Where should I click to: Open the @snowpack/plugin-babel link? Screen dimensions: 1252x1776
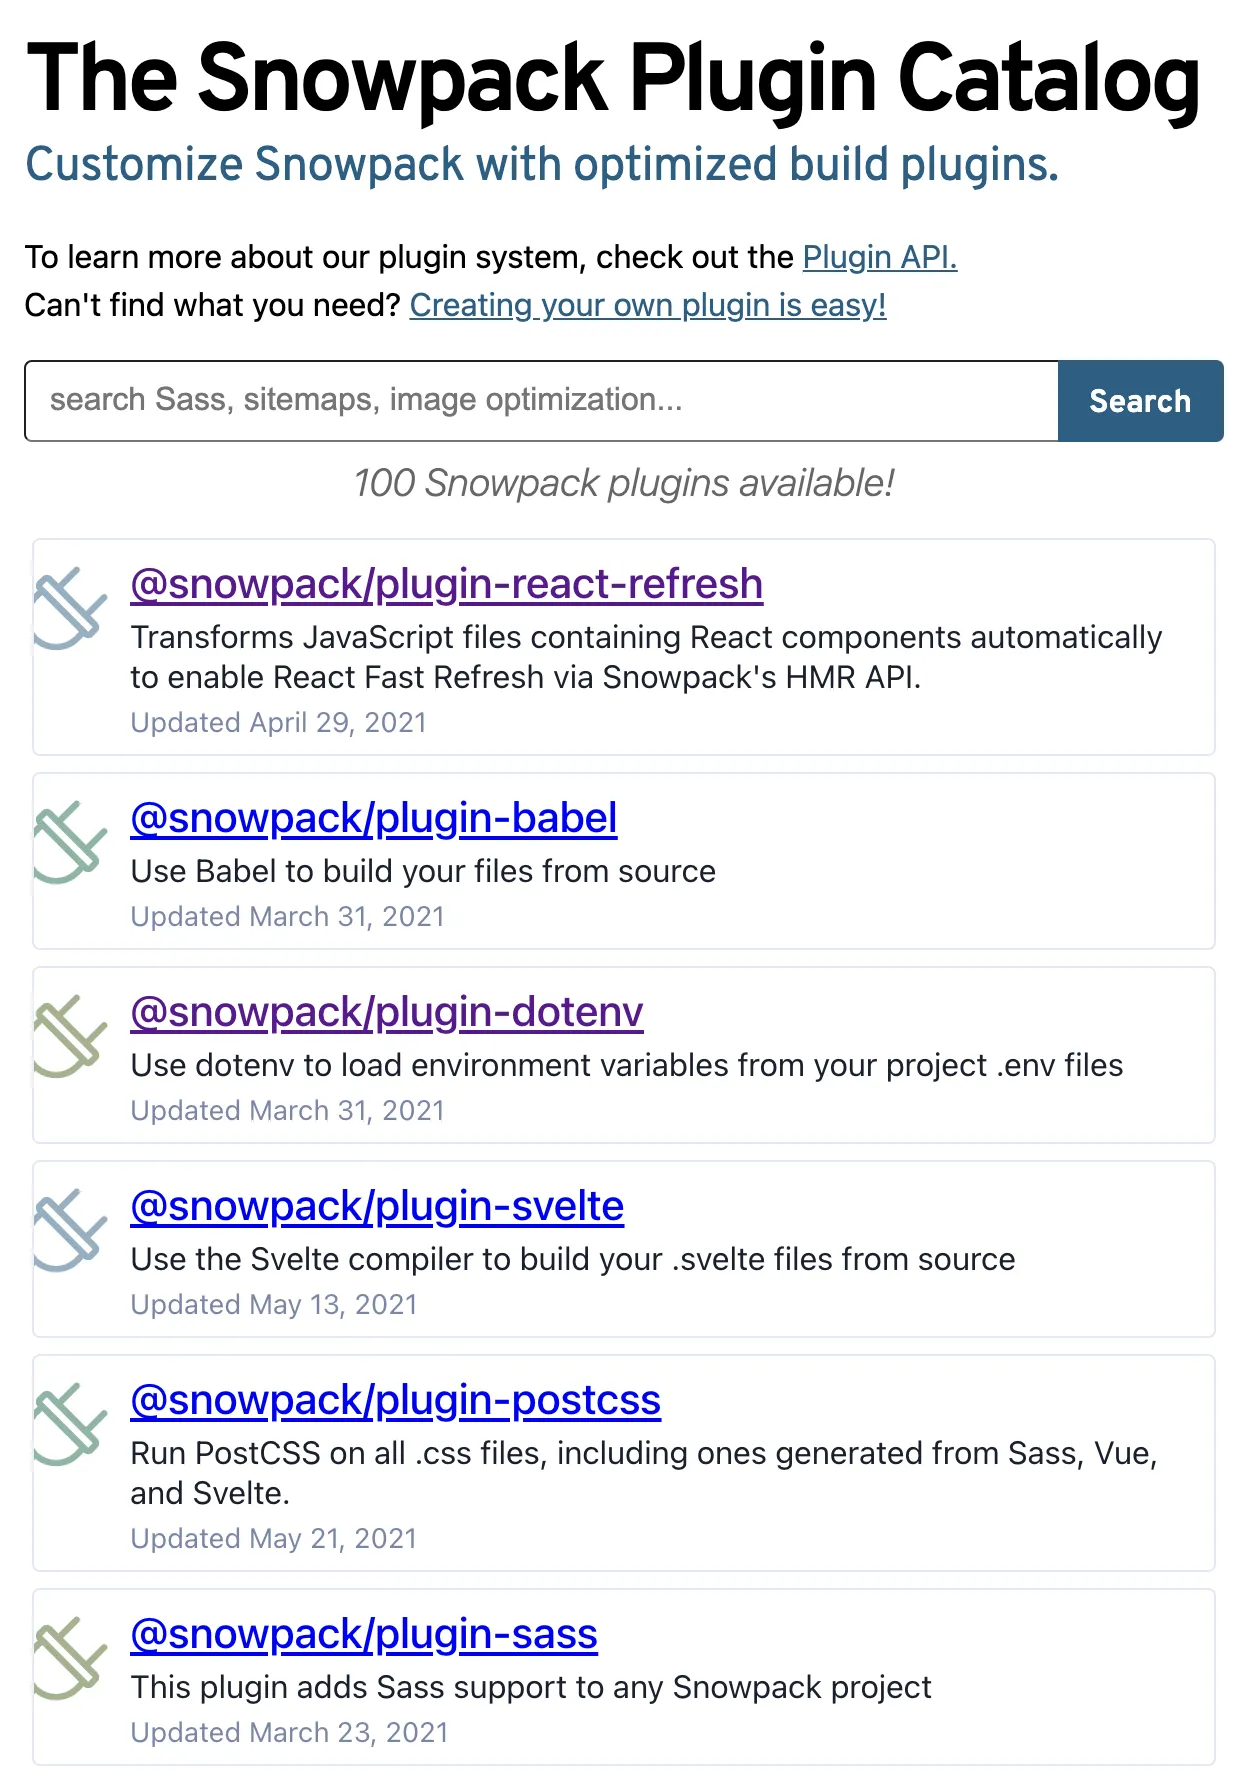pyautogui.click(x=373, y=818)
